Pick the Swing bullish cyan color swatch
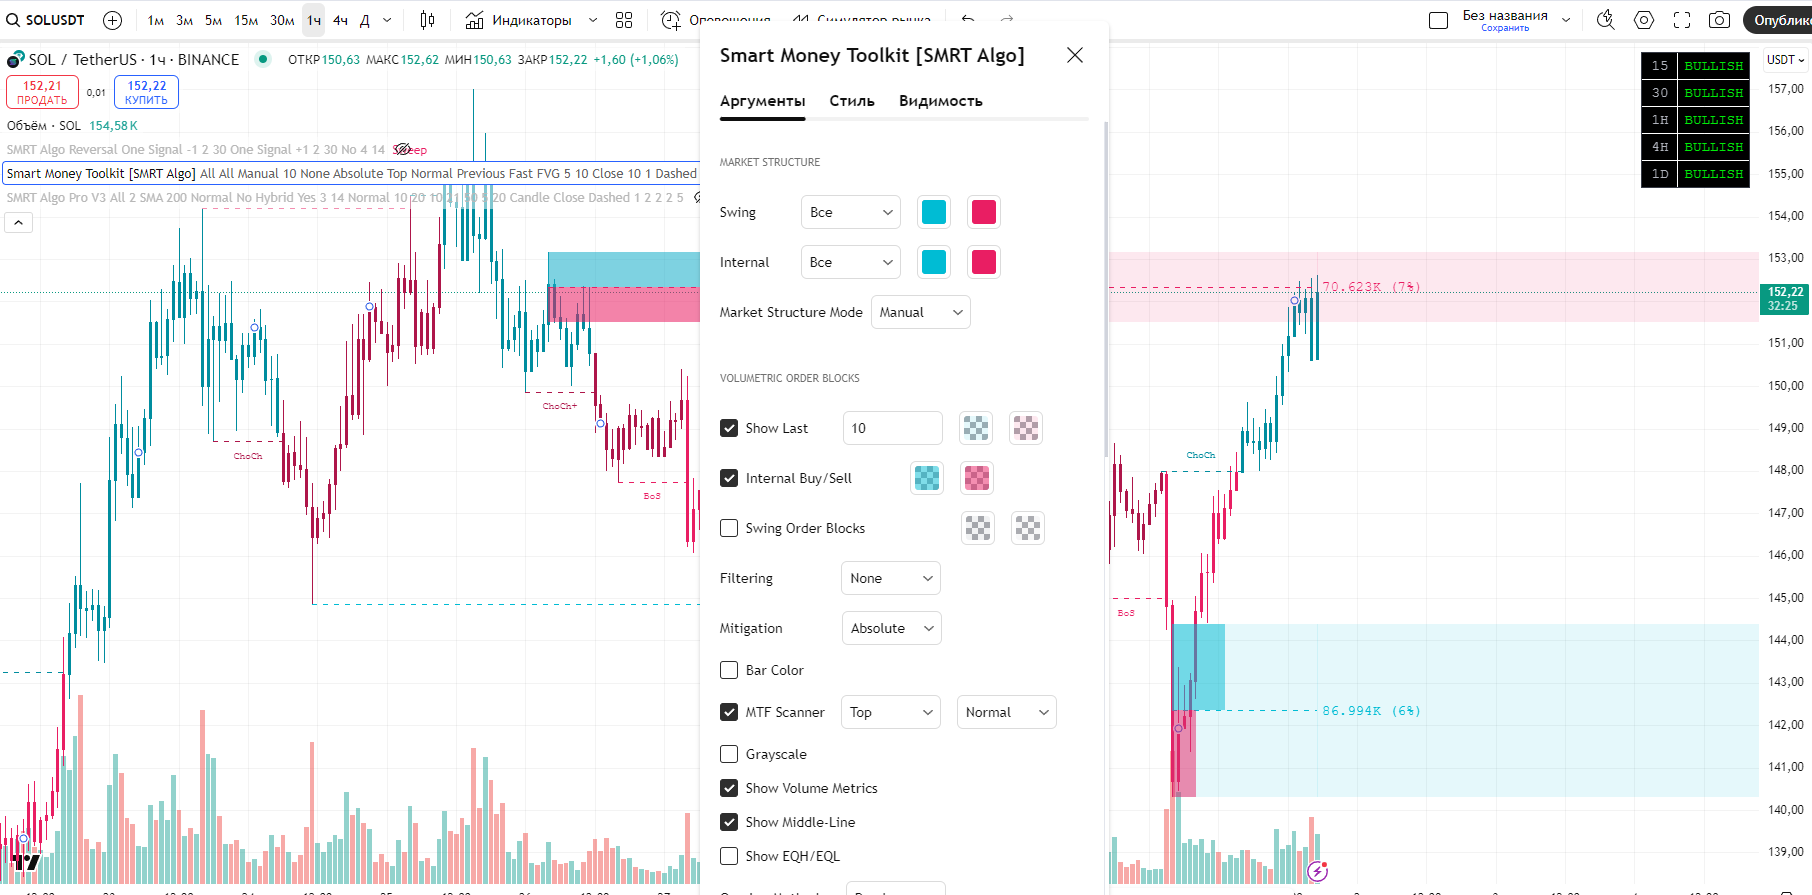 (933, 212)
